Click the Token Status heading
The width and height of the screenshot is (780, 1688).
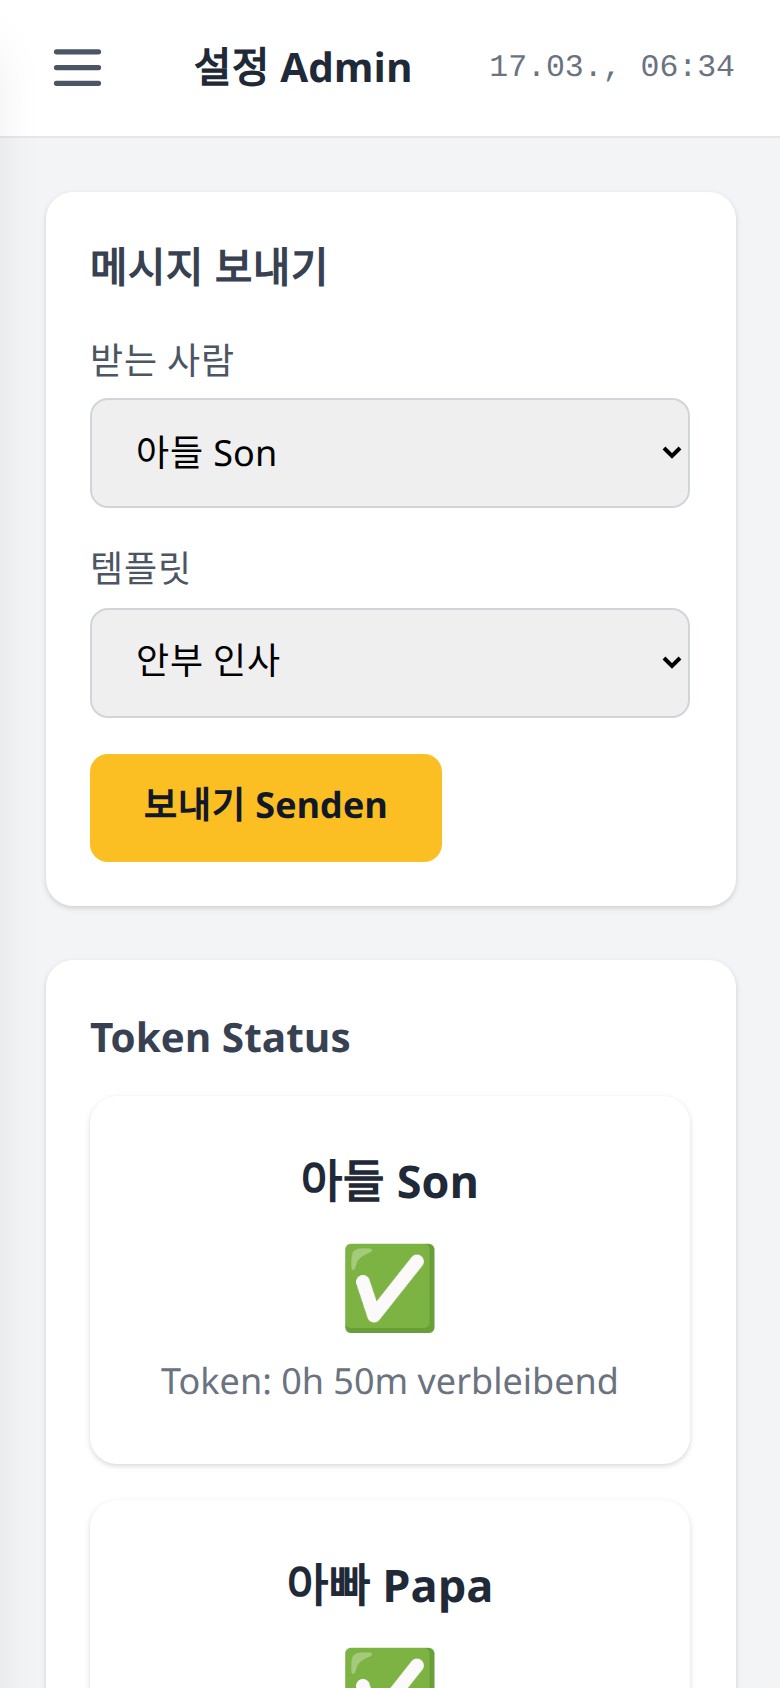[220, 1038]
